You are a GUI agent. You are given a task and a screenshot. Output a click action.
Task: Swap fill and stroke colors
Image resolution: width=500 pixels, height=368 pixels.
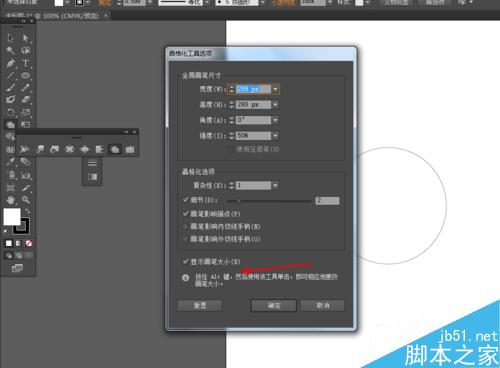(27, 211)
